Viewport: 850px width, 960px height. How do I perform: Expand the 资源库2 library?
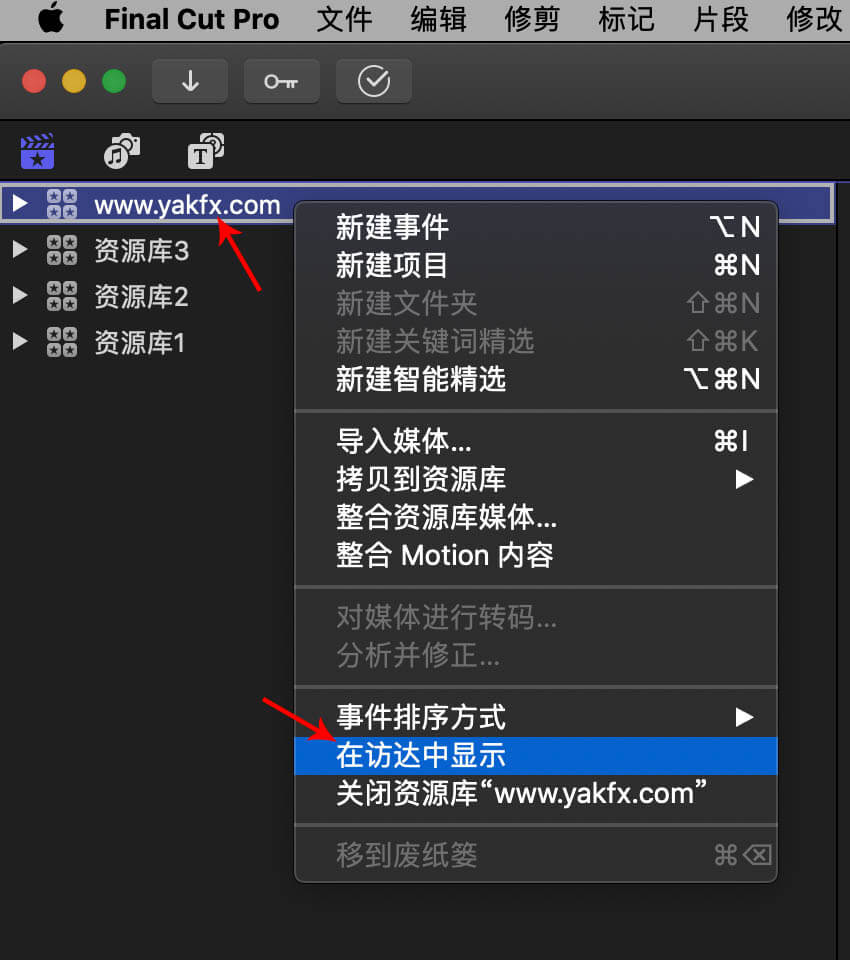20,295
